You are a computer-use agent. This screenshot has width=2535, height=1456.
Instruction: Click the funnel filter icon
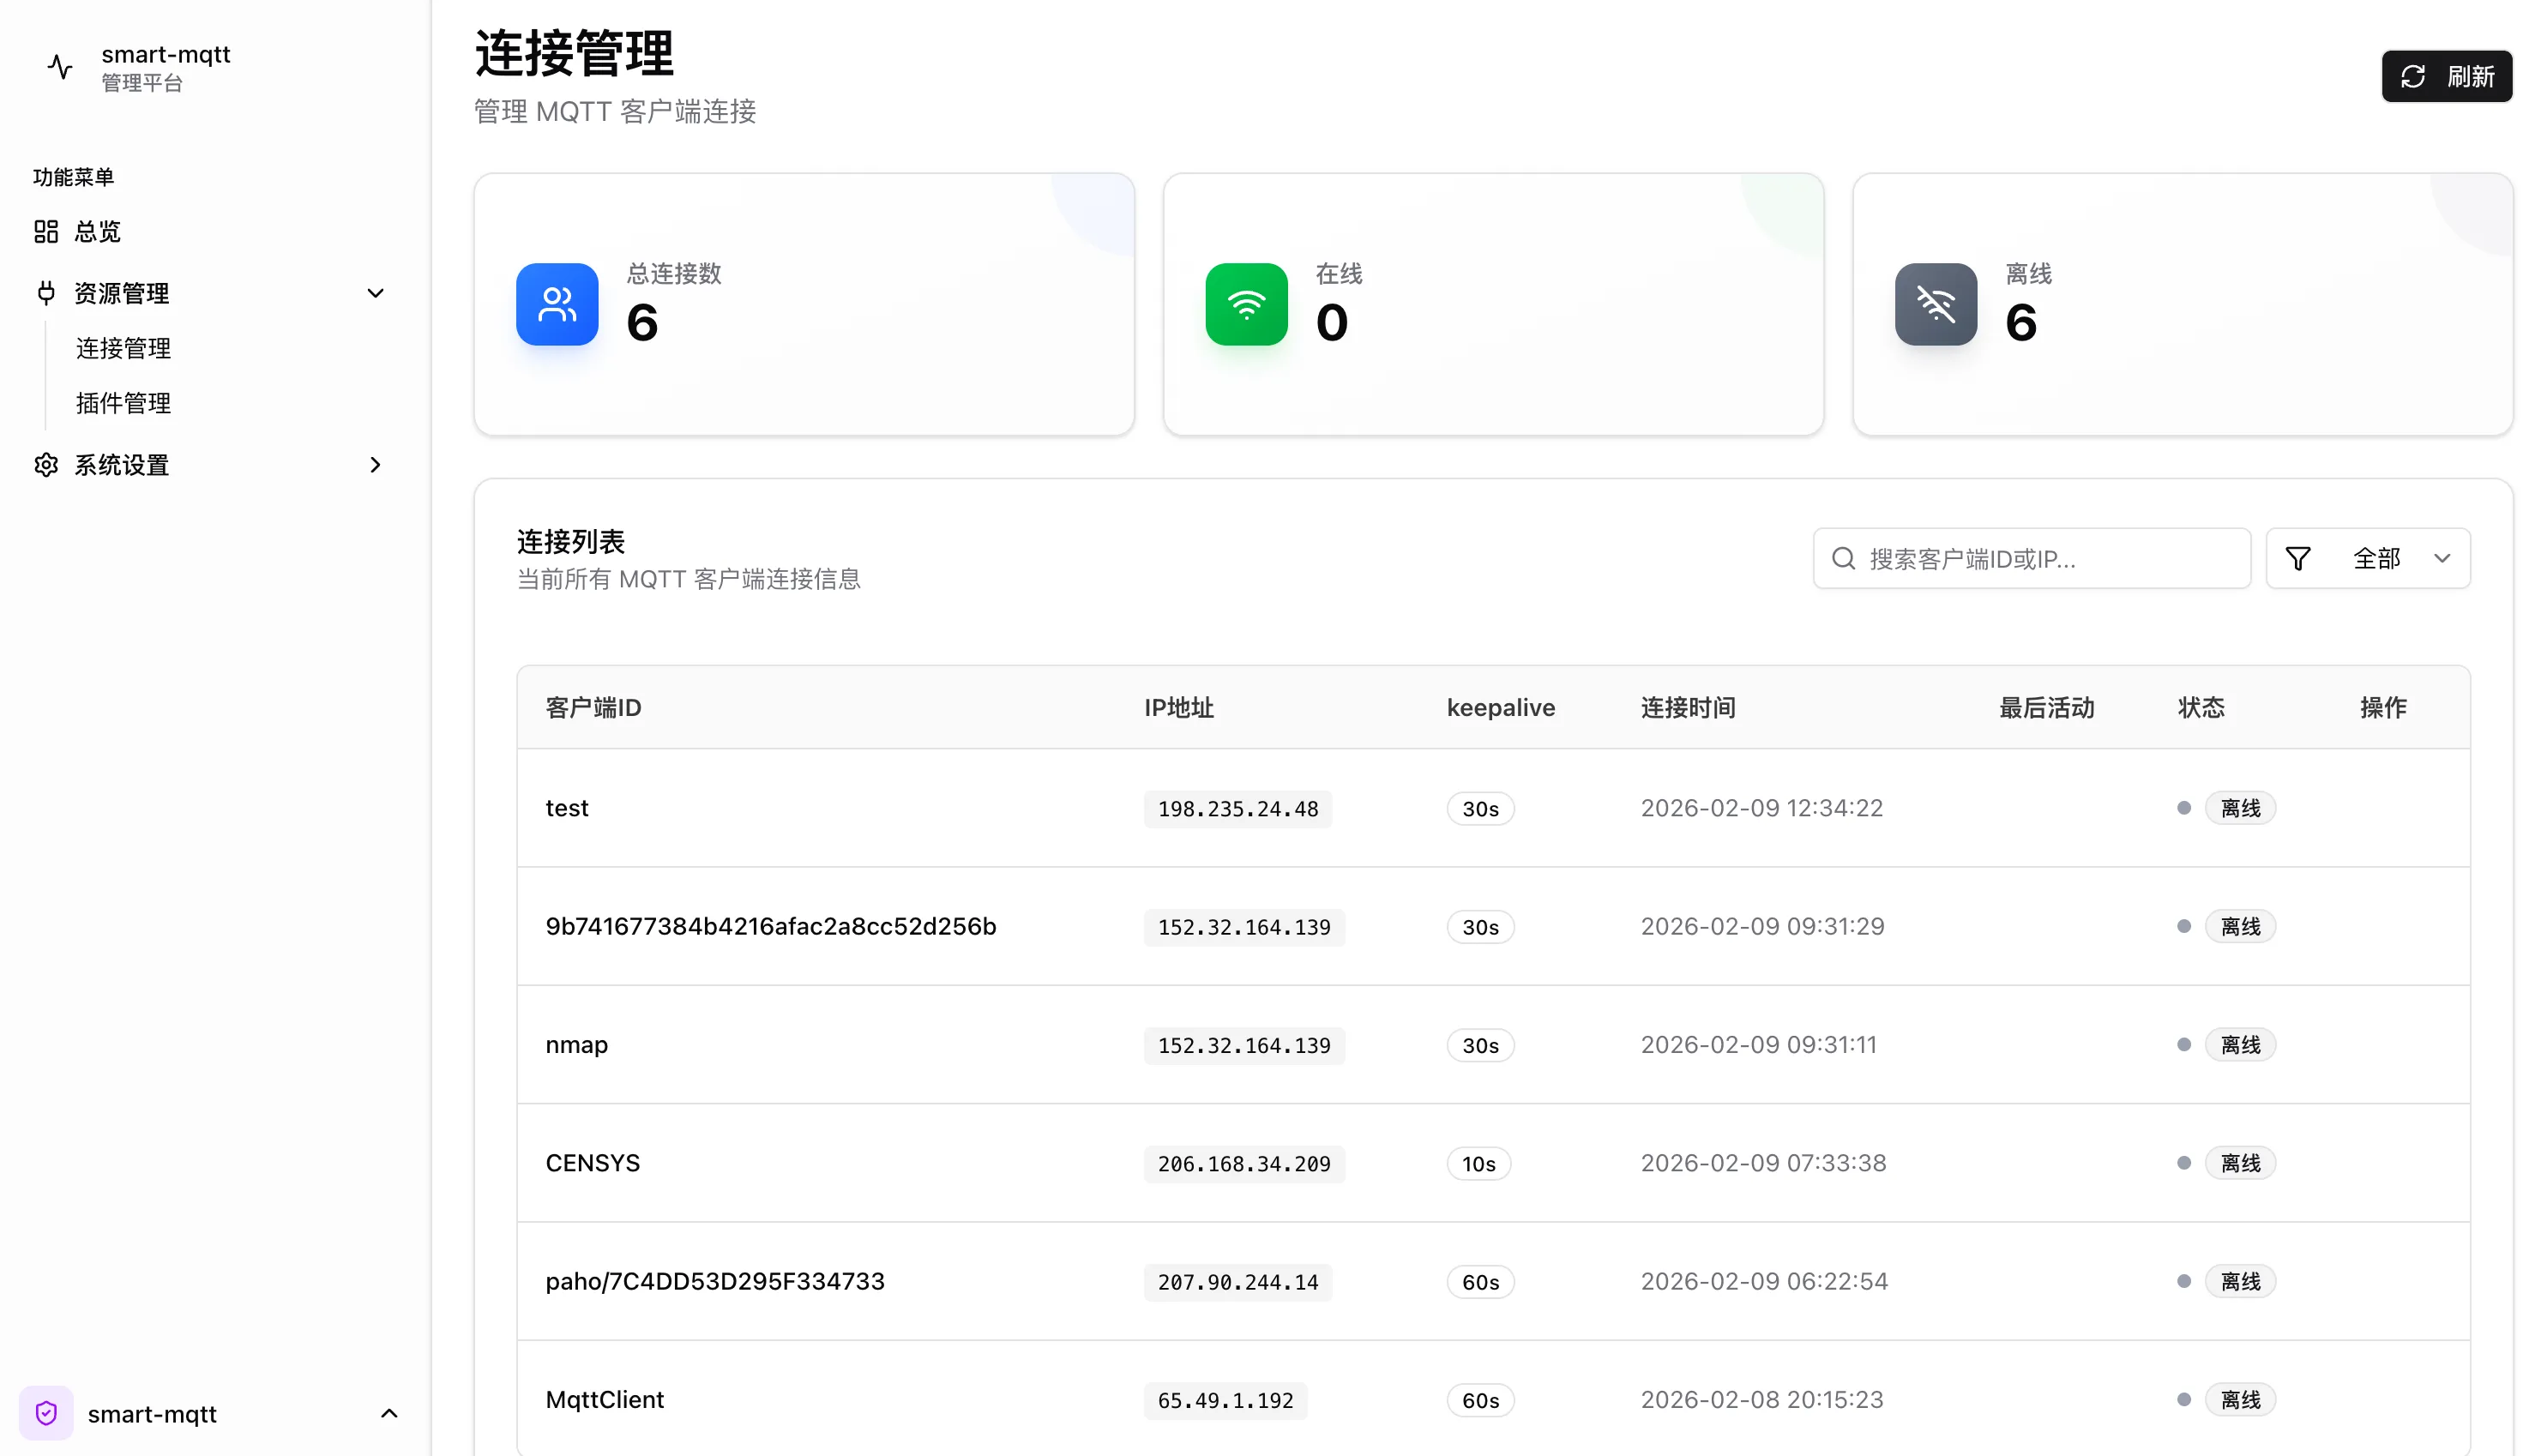click(x=2298, y=558)
